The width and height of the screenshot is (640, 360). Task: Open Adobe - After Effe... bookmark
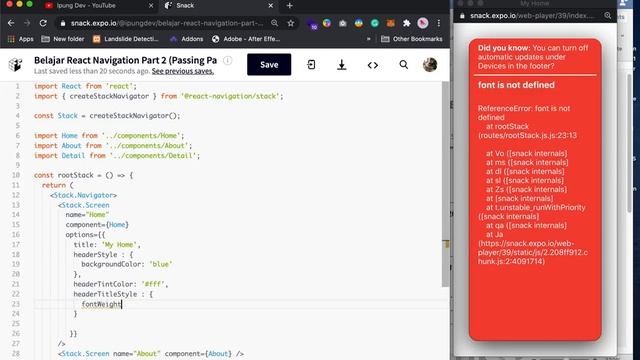246,39
